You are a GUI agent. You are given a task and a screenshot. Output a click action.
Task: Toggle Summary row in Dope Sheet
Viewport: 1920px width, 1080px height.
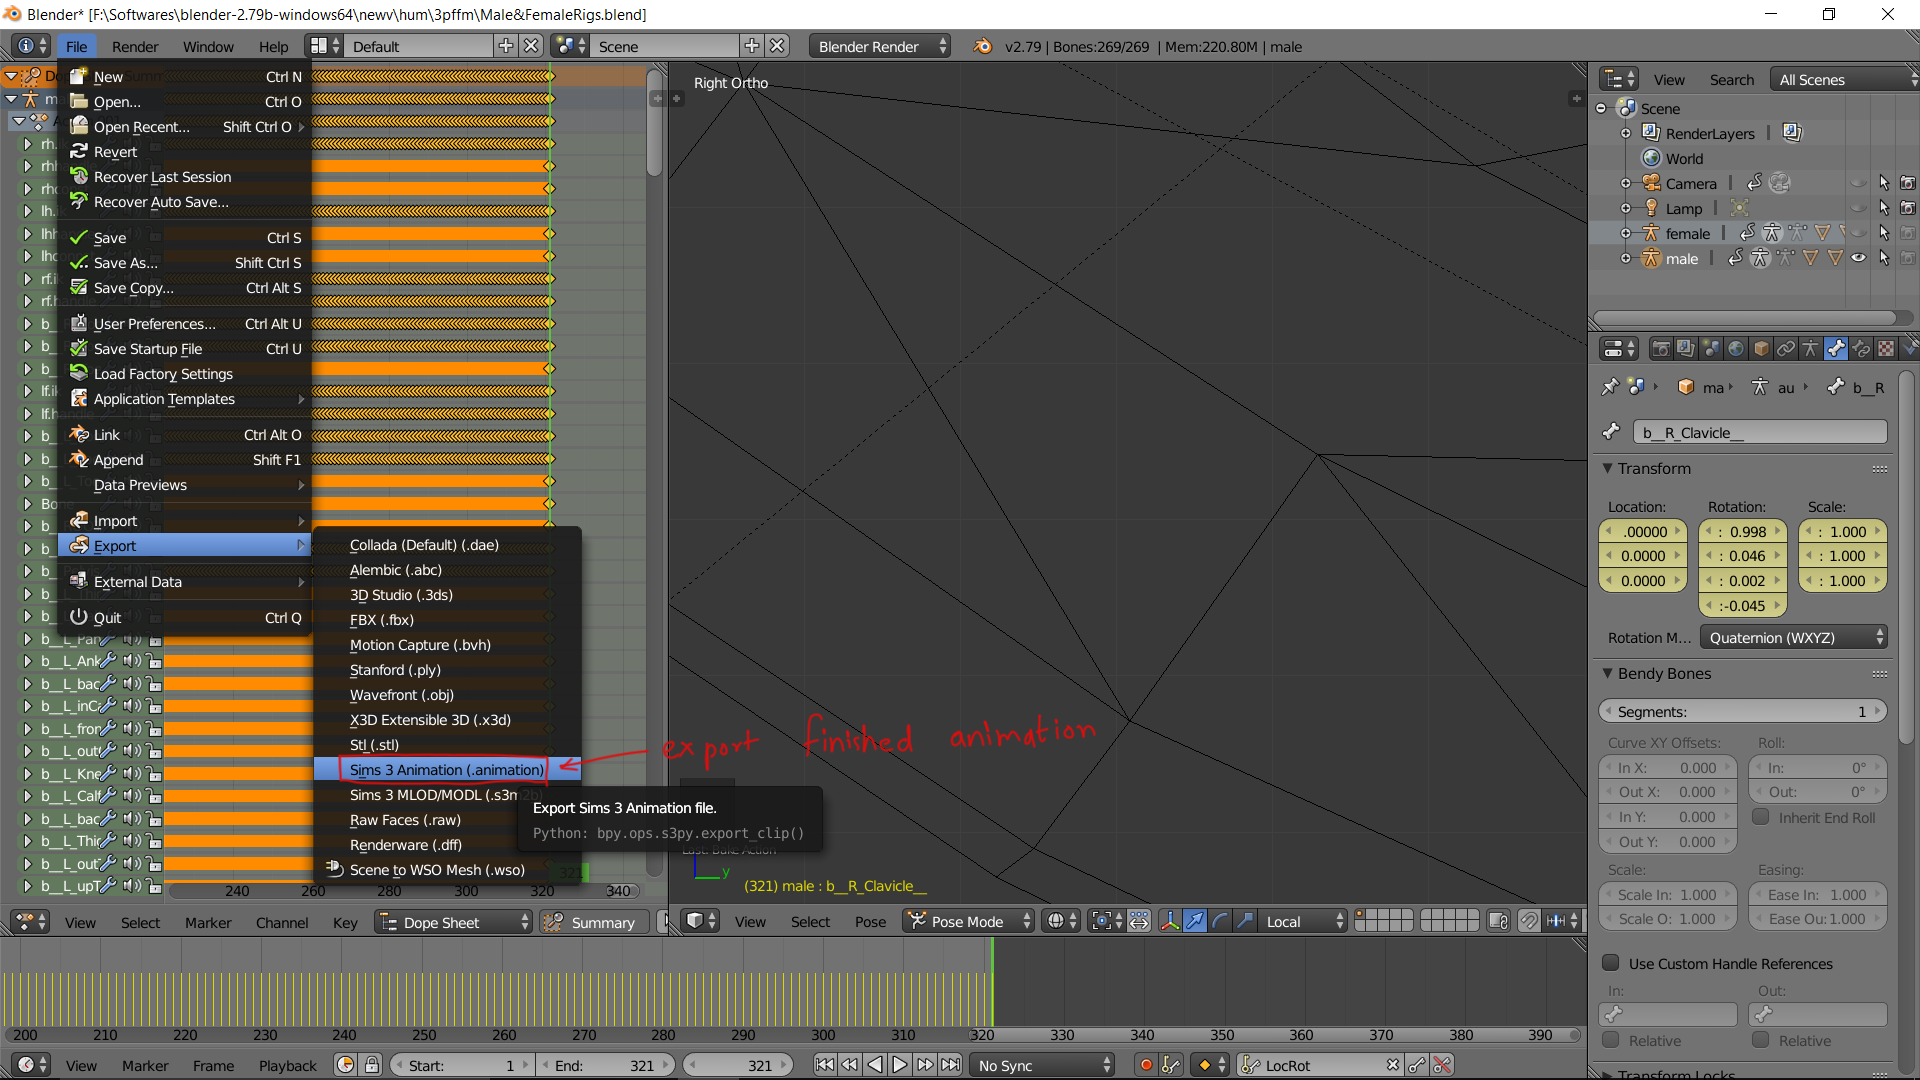point(594,922)
